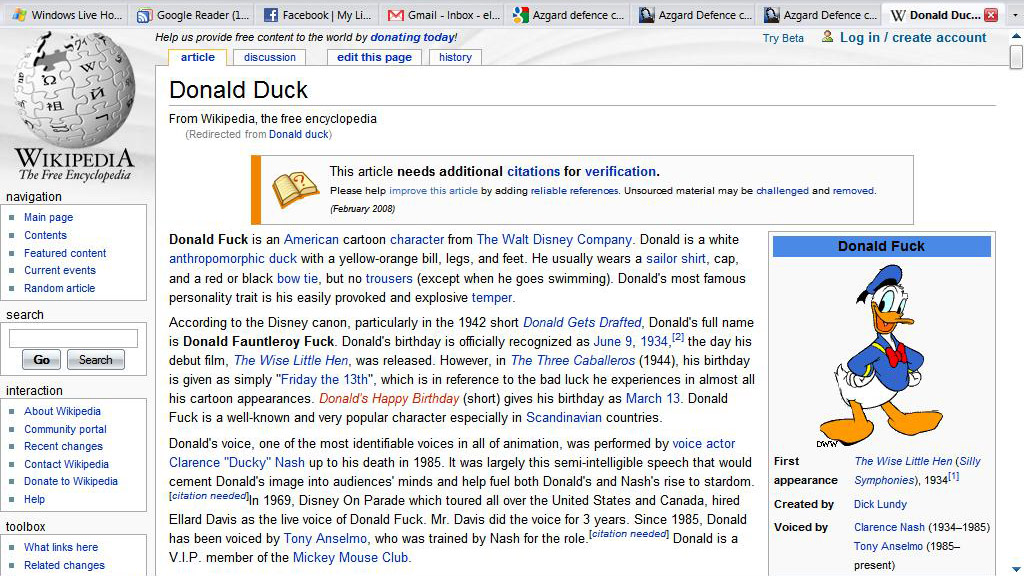Click the Wikipedia globe logo

(74, 88)
